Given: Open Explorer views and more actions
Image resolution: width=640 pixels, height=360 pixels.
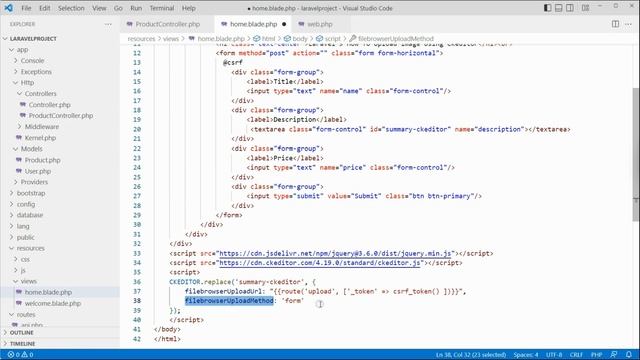Looking at the screenshot, I should click(108, 24).
